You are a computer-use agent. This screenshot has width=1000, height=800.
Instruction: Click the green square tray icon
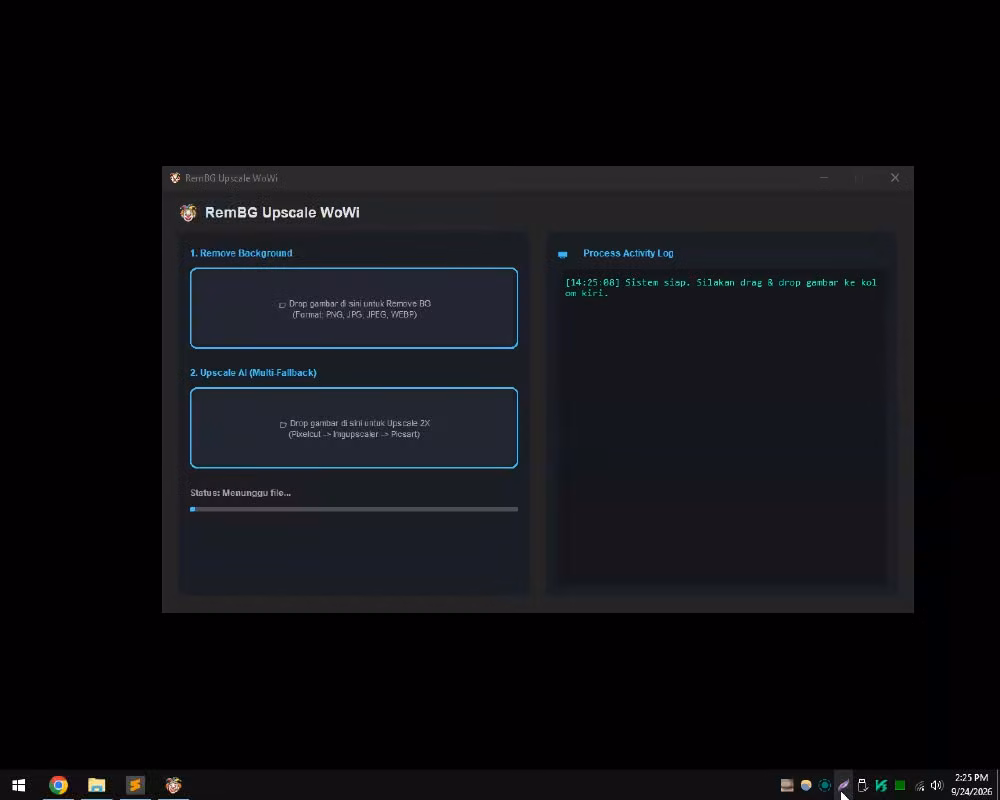point(900,785)
